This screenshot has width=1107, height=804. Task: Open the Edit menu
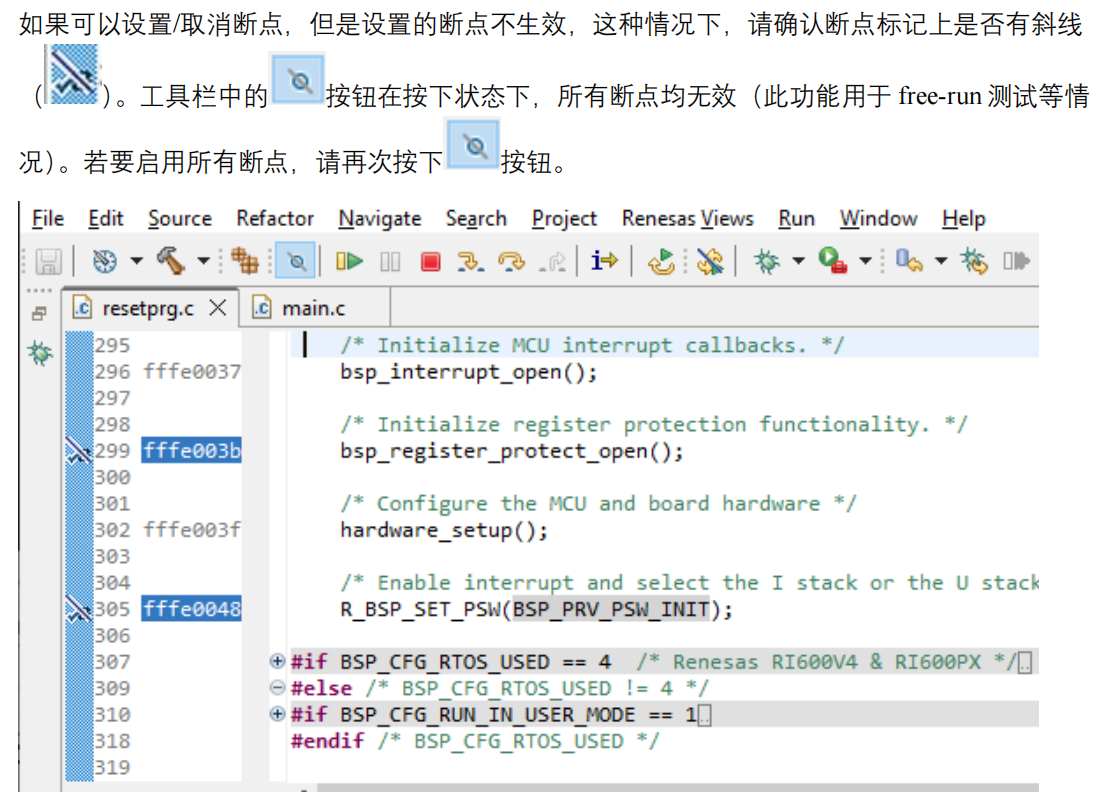106,219
